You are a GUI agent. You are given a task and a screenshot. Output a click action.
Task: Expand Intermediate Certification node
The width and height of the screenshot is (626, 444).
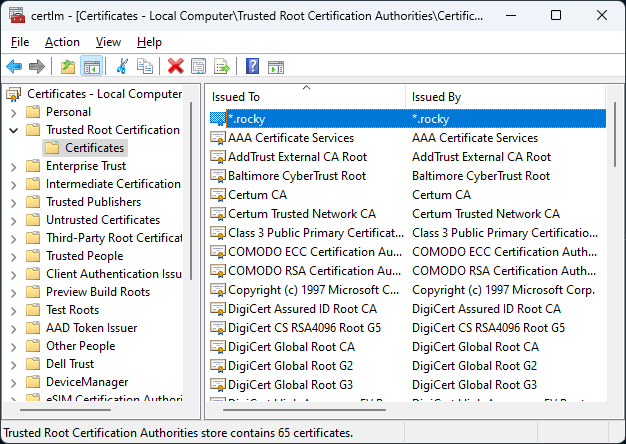tap(14, 185)
